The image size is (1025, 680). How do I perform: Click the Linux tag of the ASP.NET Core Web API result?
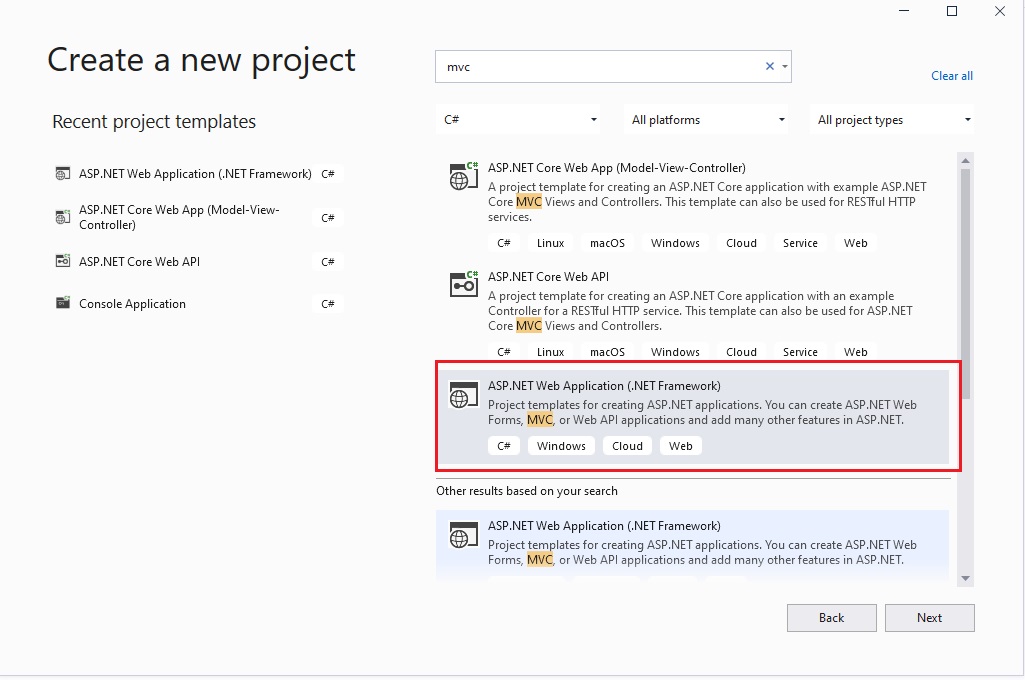(550, 352)
